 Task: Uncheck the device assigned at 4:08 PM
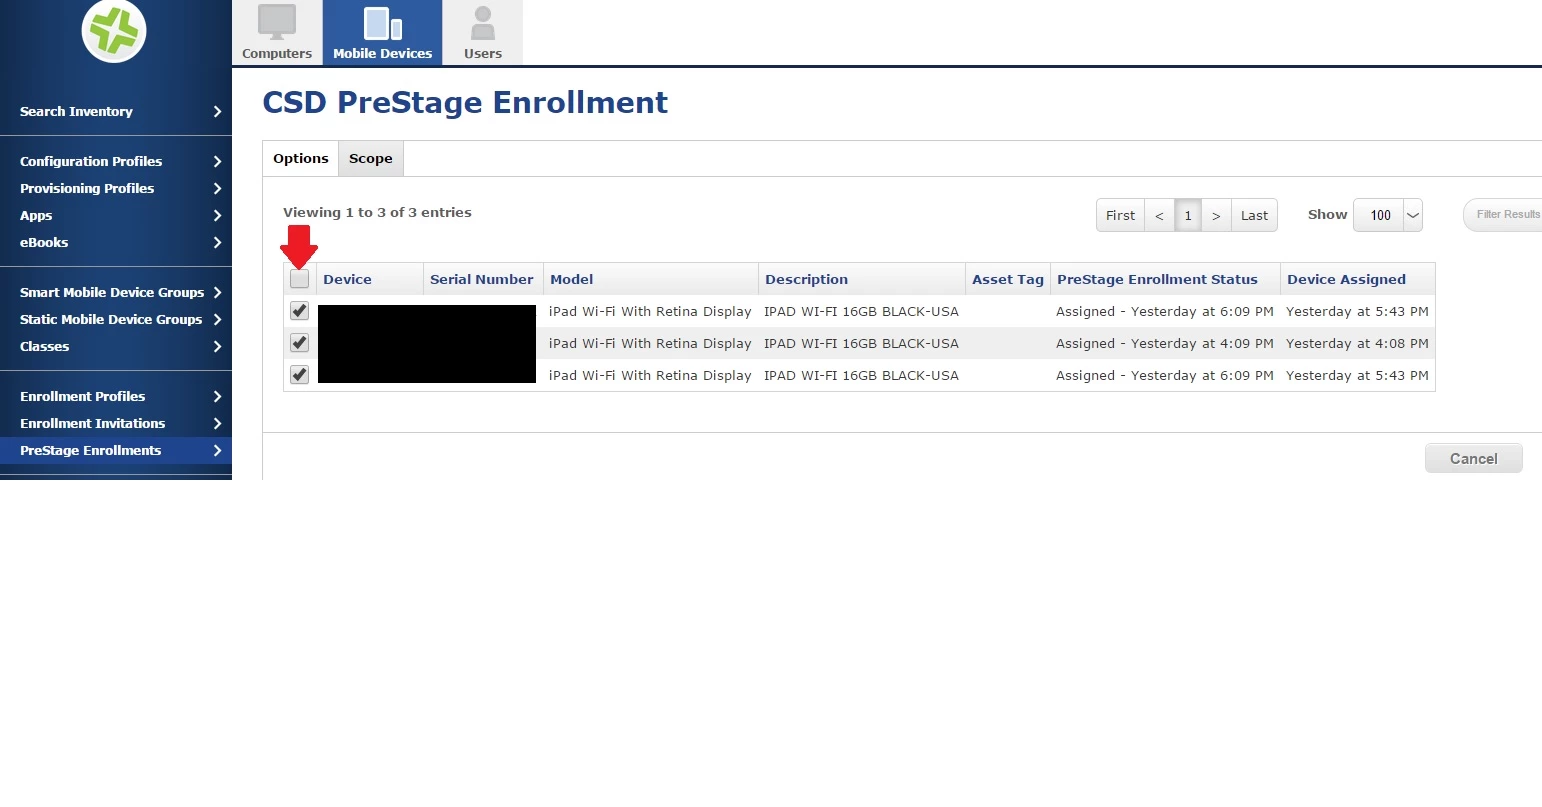pos(299,343)
